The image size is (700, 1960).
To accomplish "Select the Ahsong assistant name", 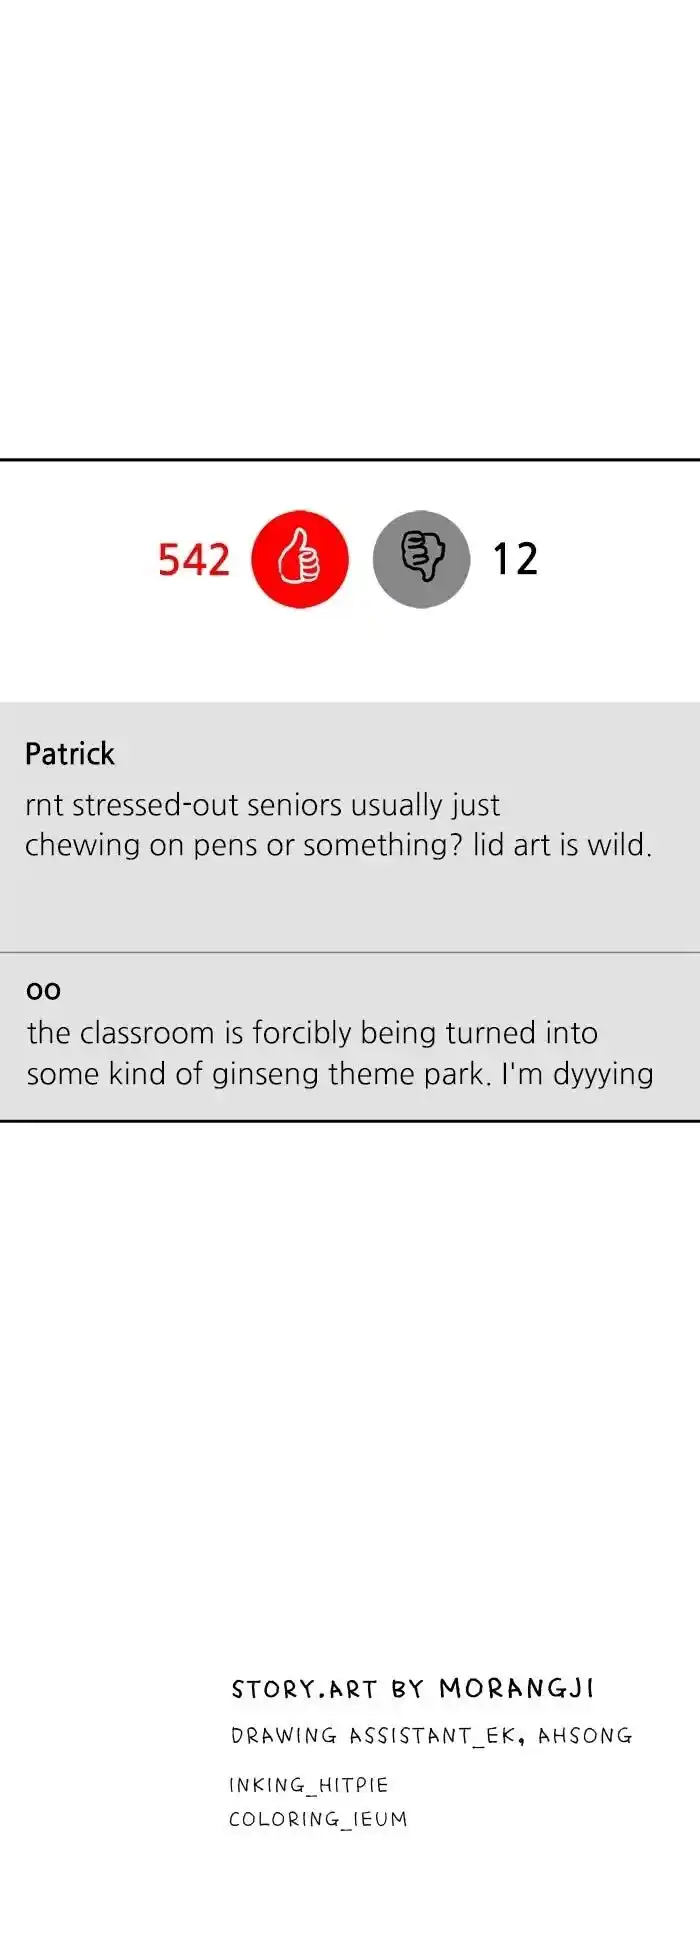I will [585, 1736].
